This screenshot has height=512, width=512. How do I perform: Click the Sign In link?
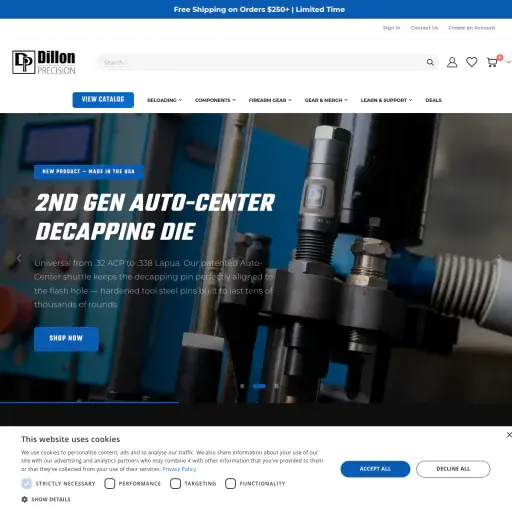coord(391,28)
